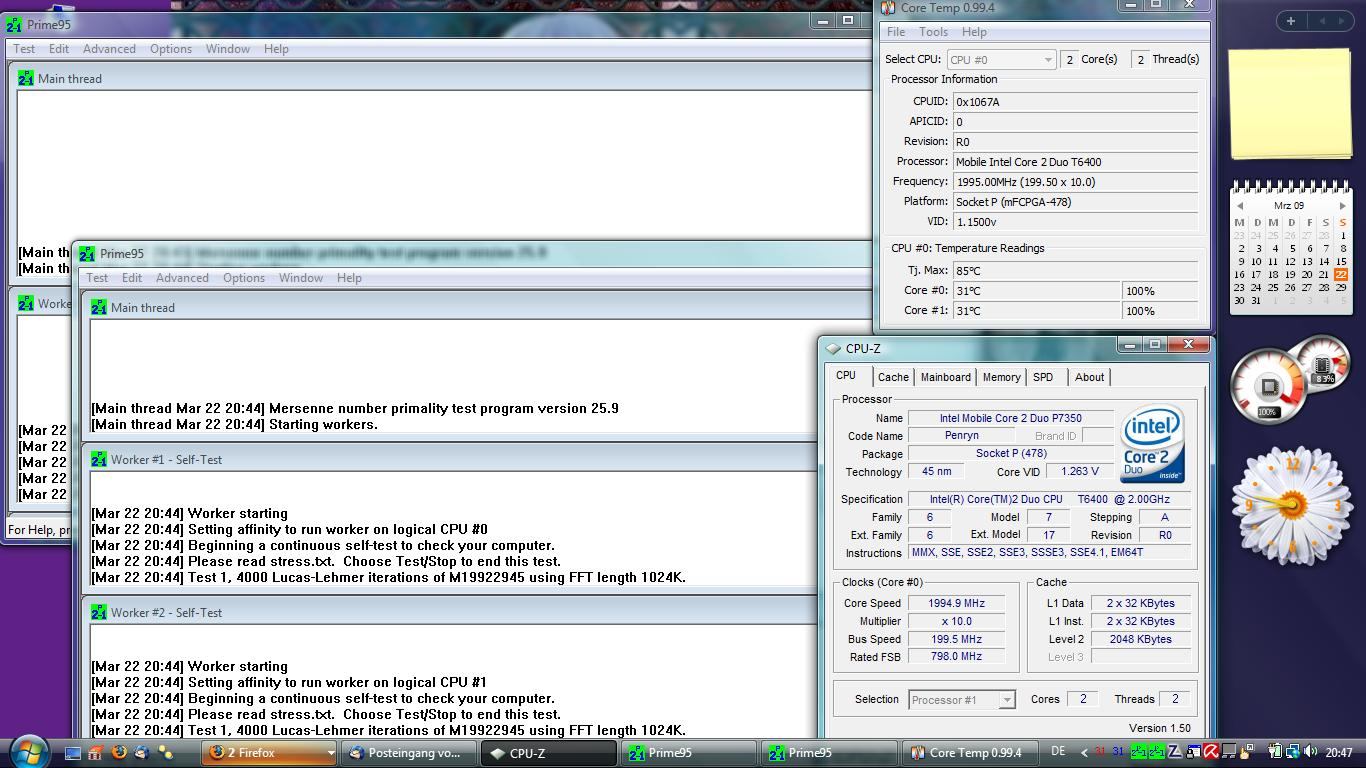Image resolution: width=1366 pixels, height=768 pixels.
Task: Open Options menu in the background Prime95 window
Action: point(171,48)
